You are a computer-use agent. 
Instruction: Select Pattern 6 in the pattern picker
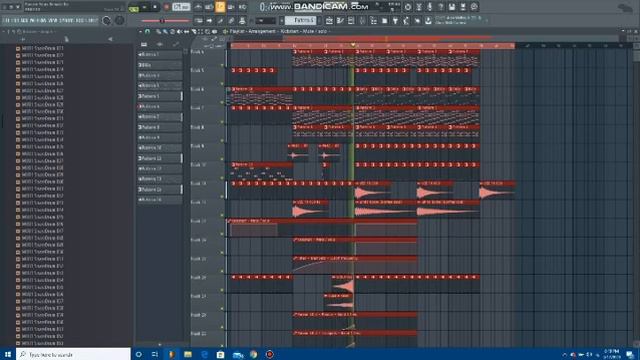point(160,106)
